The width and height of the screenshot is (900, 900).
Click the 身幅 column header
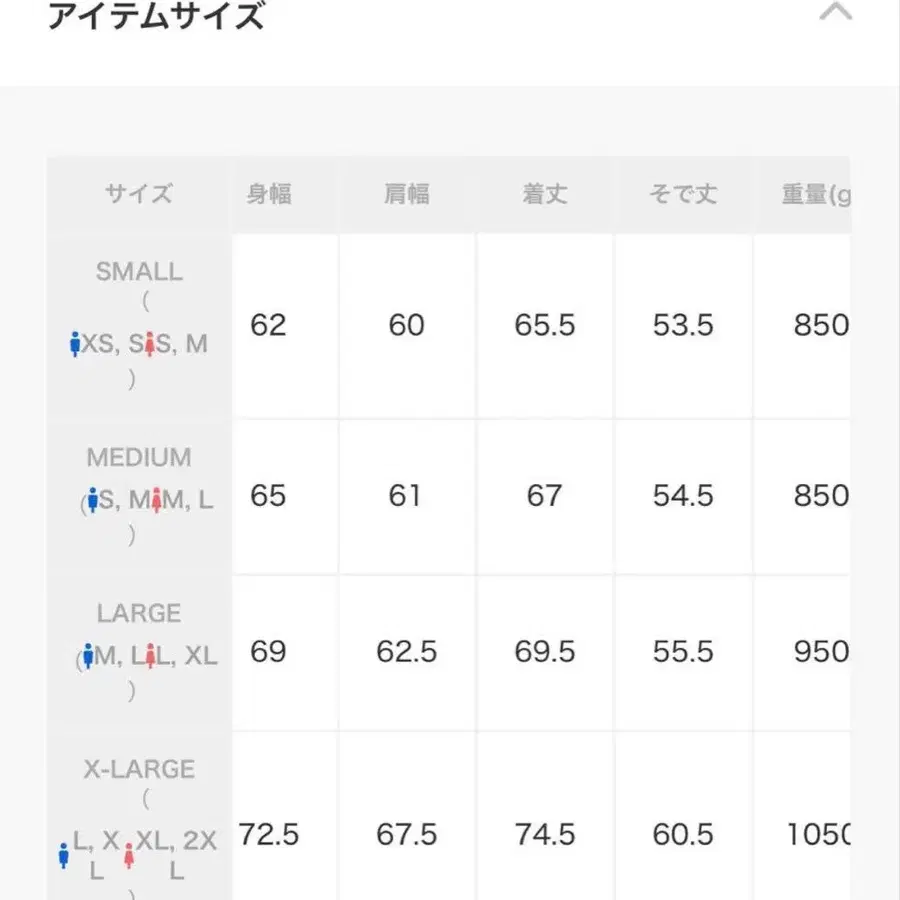268,194
